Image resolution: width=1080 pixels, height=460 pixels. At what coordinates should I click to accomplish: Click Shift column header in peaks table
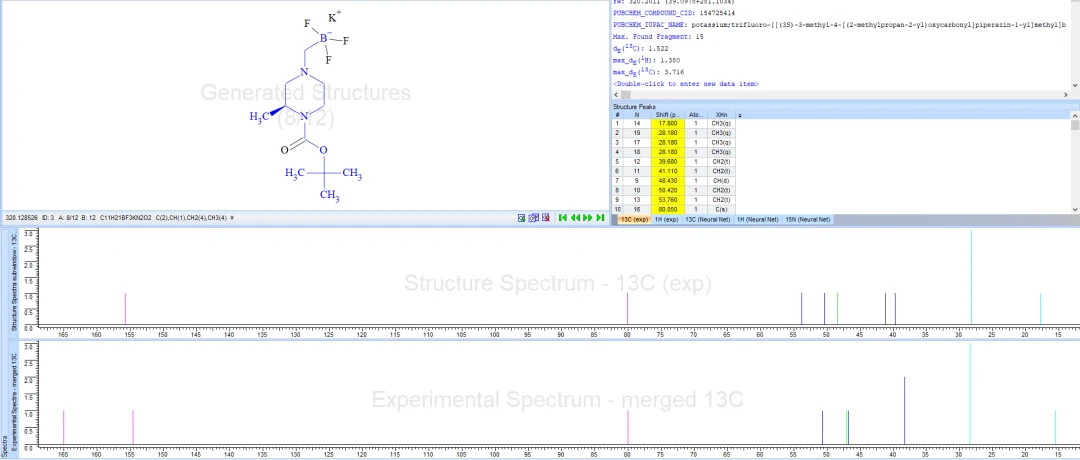tap(668, 115)
